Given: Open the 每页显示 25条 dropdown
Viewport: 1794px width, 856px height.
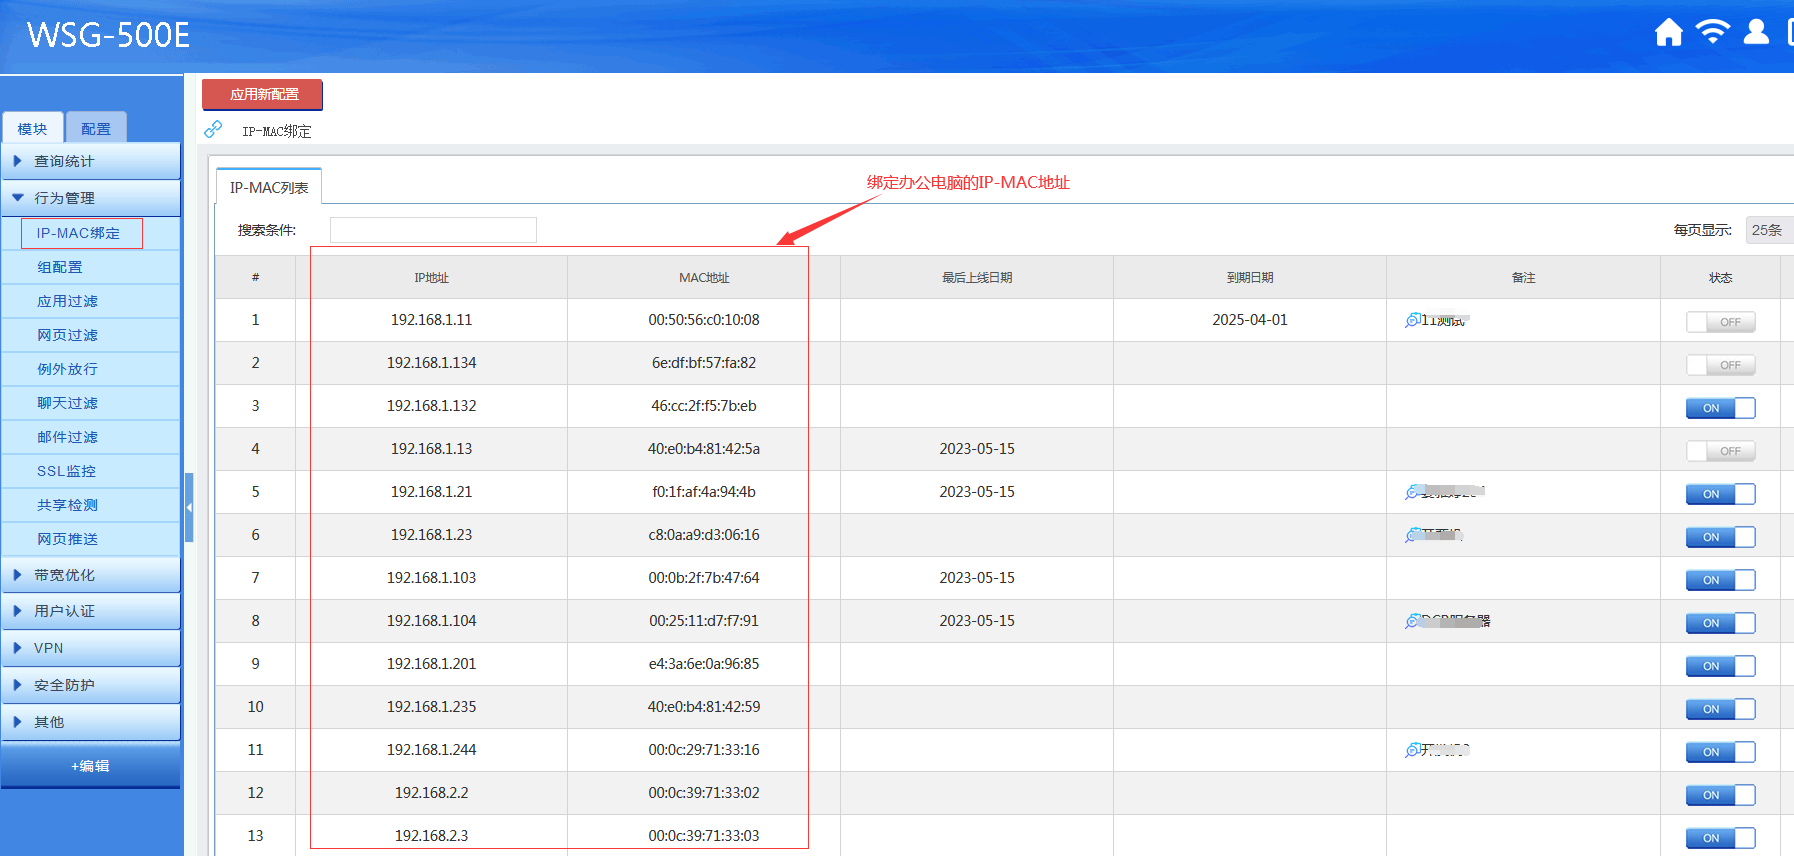Looking at the screenshot, I should tap(1768, 230).
